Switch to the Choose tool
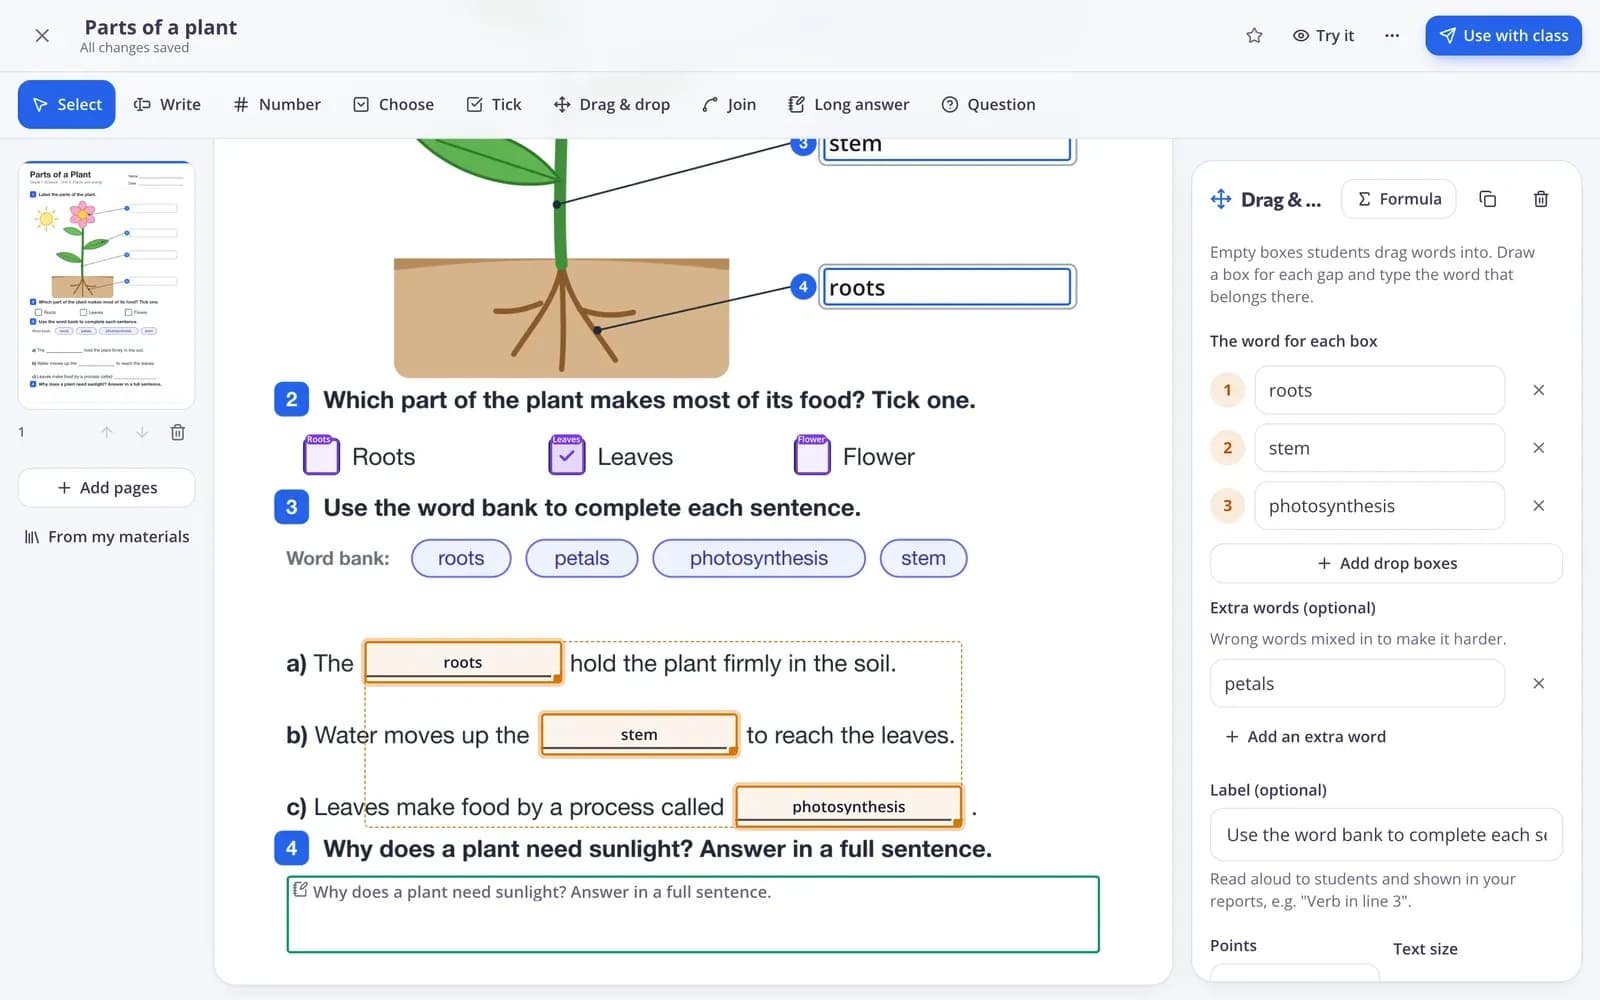Image resolution: width=1600 pixels, height=1000 pixels. (394, 104)
